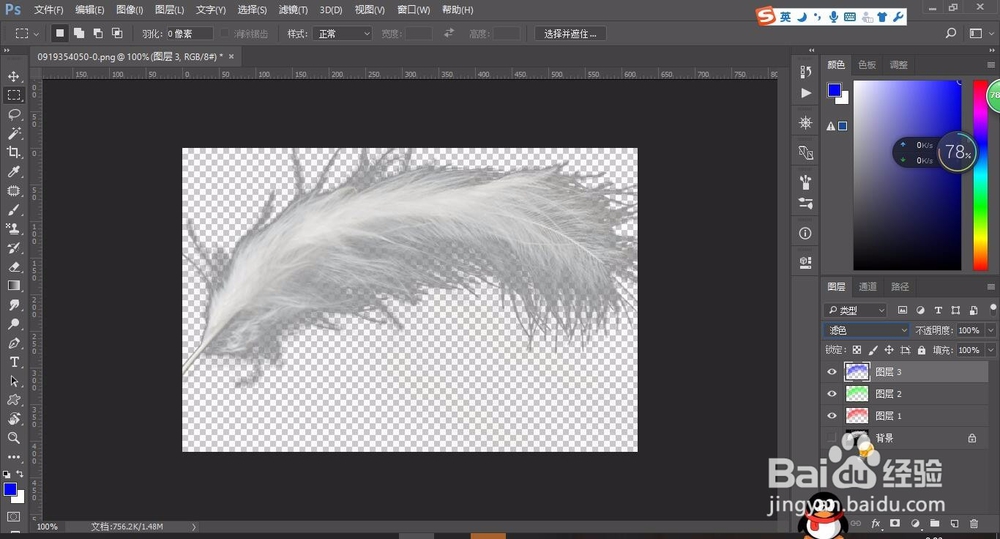The height and width of the screenshot is (539, 1000).
Task: Toggle the 消除锯齿 anti-alias checkbox
Action: (x=224, y=33)
